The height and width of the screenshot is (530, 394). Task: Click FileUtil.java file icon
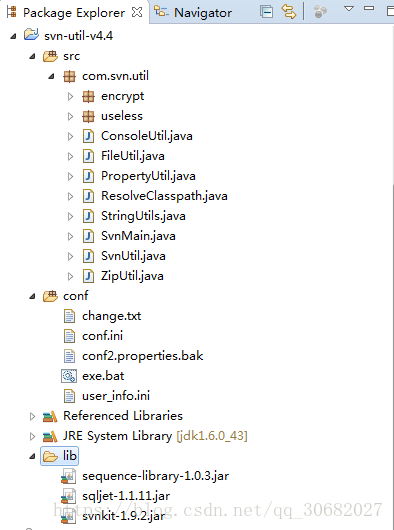tap(89, 156)
